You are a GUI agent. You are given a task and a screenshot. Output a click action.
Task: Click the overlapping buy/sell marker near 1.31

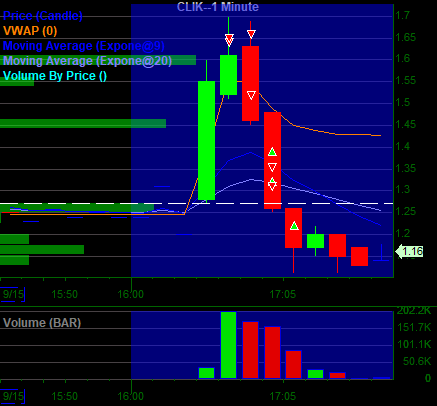point(272,184)
